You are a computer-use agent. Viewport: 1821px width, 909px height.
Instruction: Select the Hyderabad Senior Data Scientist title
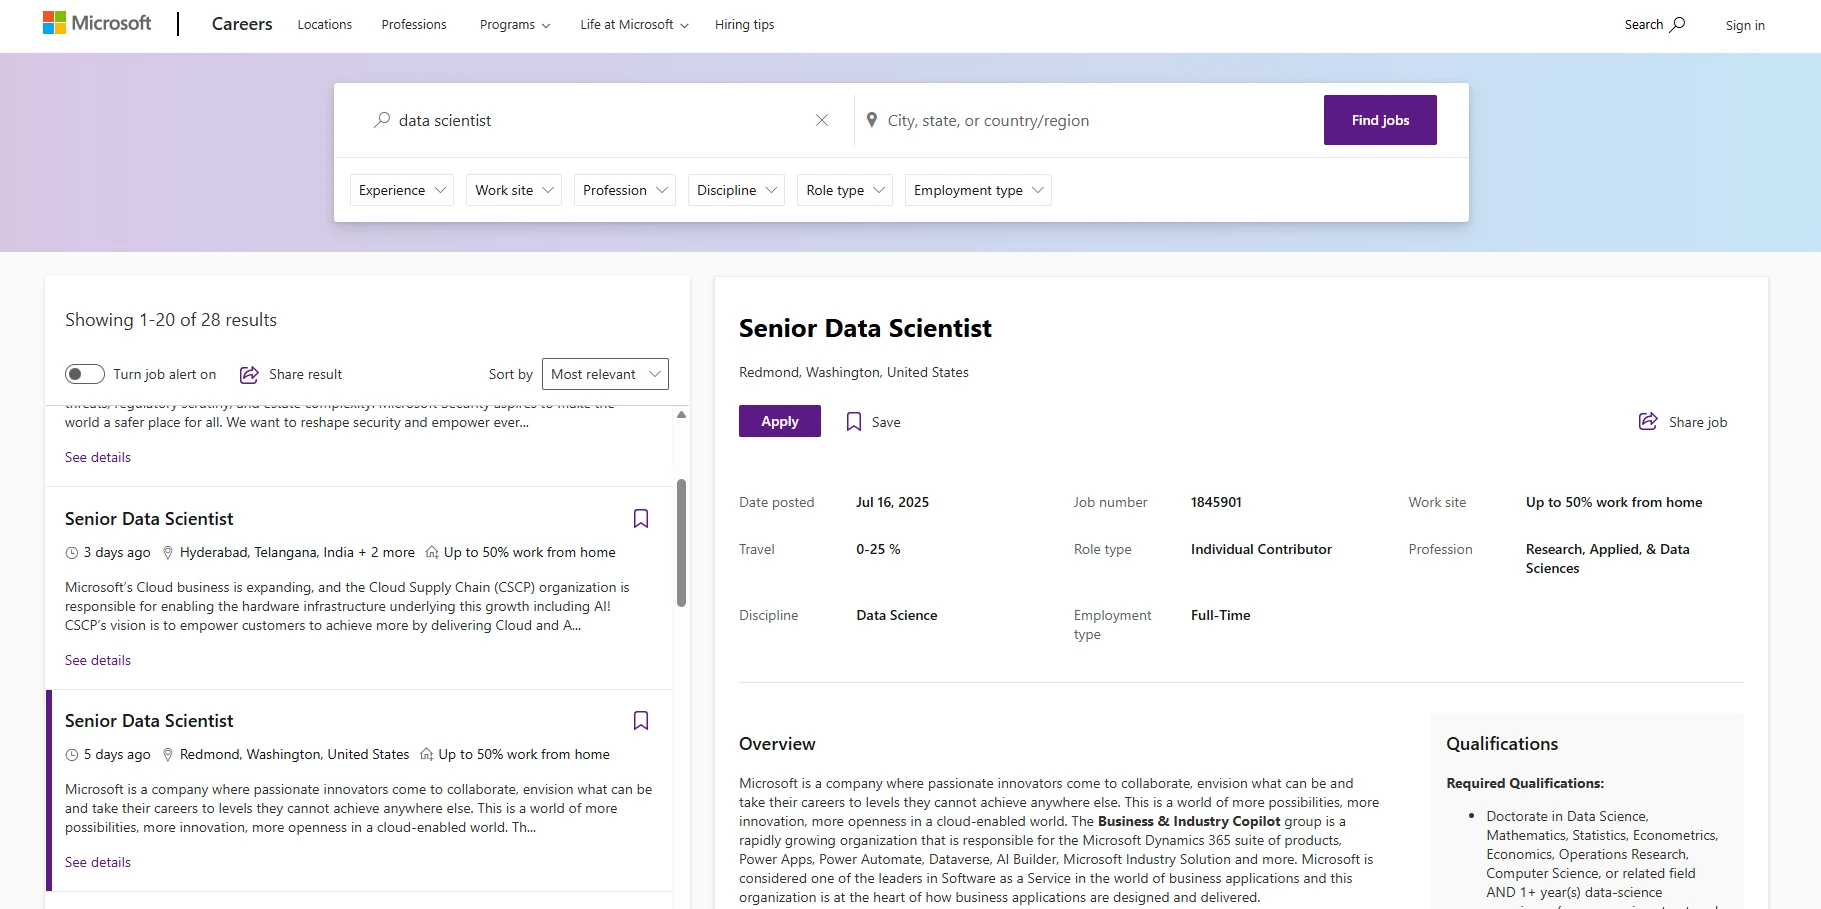pos(149,519)
